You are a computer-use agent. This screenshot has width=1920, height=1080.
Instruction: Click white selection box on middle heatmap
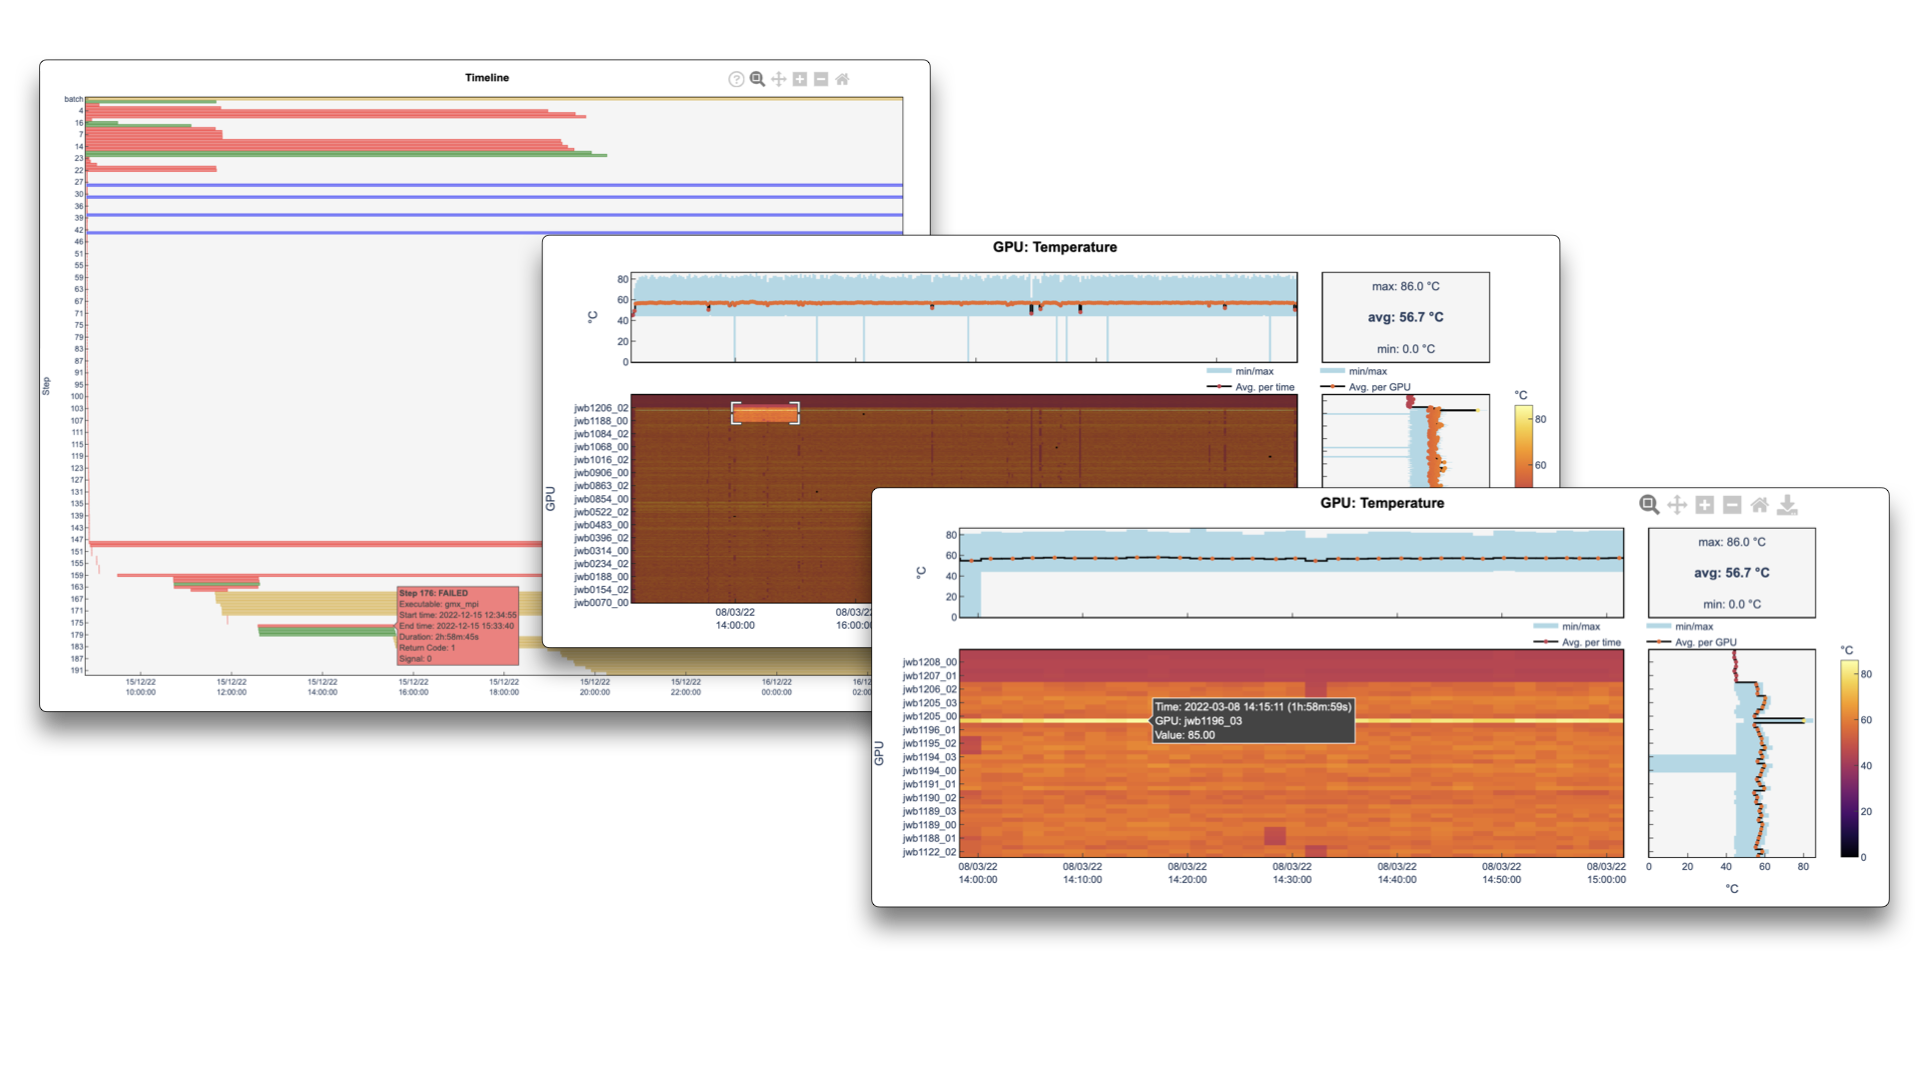[x=765, y=413]
